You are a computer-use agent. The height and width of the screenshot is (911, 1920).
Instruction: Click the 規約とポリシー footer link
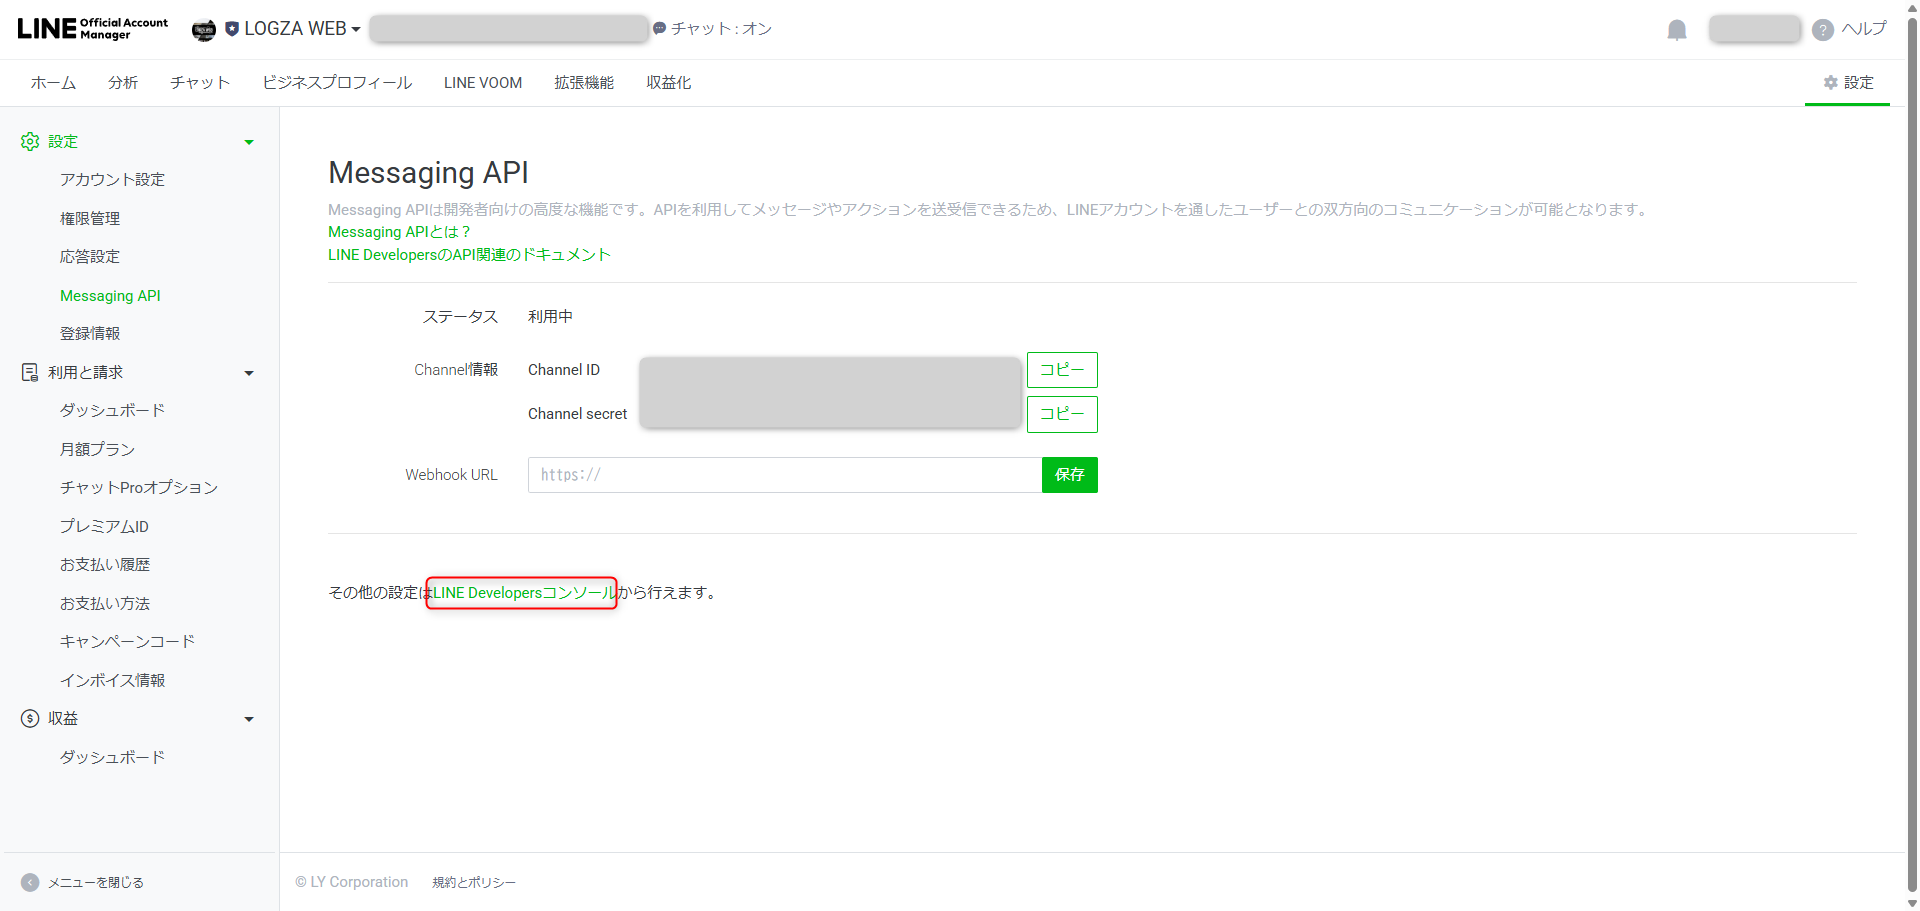(x=473, y=882)
